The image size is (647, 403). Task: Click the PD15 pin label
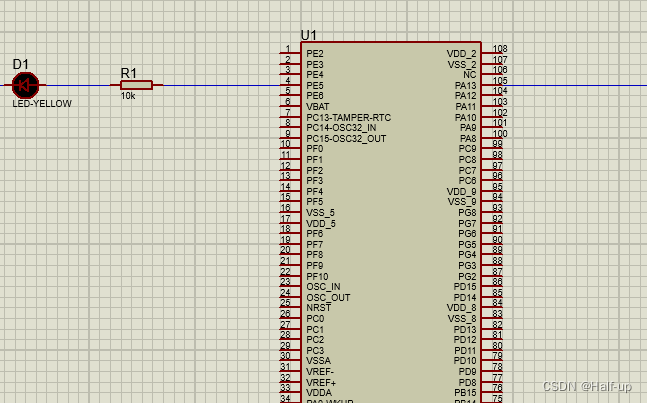coord(465,287)
